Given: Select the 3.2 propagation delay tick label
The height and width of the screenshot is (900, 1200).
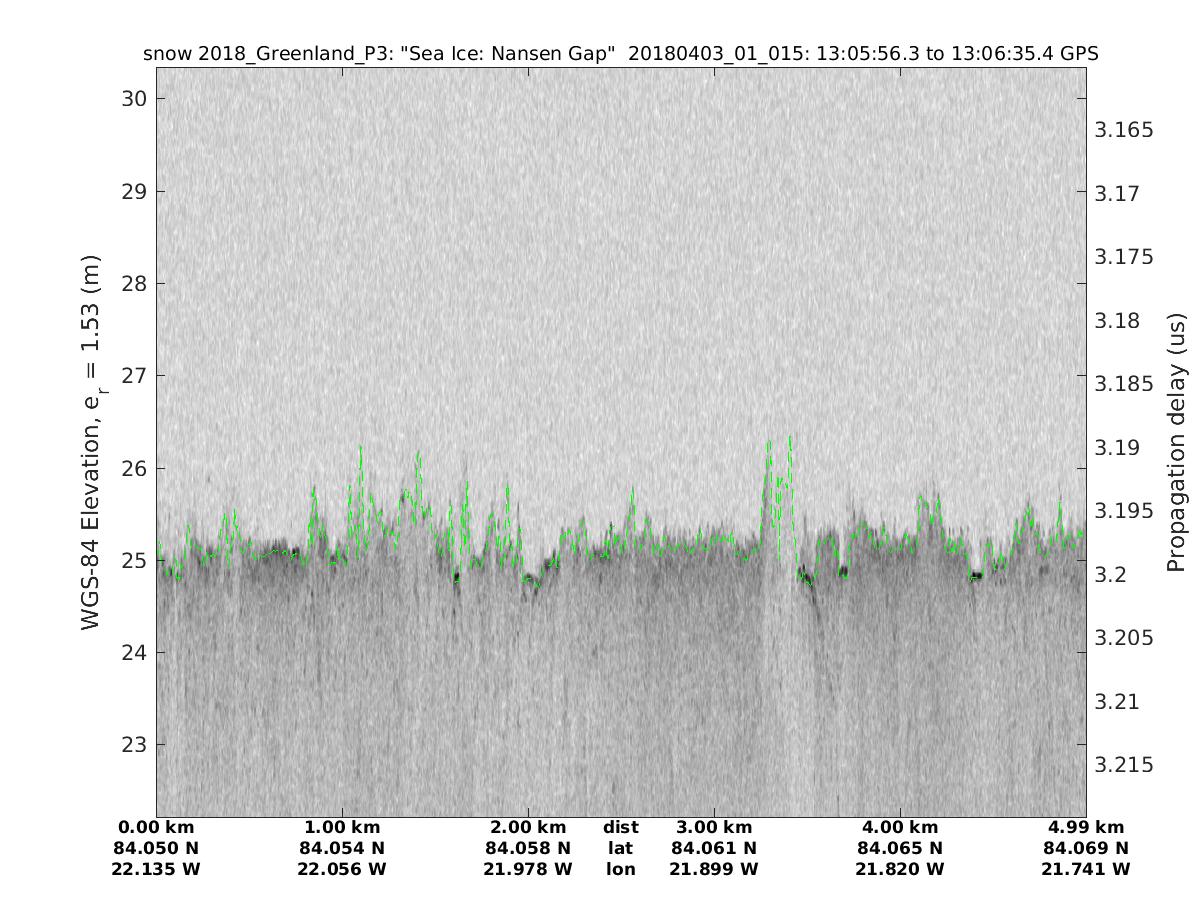Looking at the screenshot, I should 1115,575.
